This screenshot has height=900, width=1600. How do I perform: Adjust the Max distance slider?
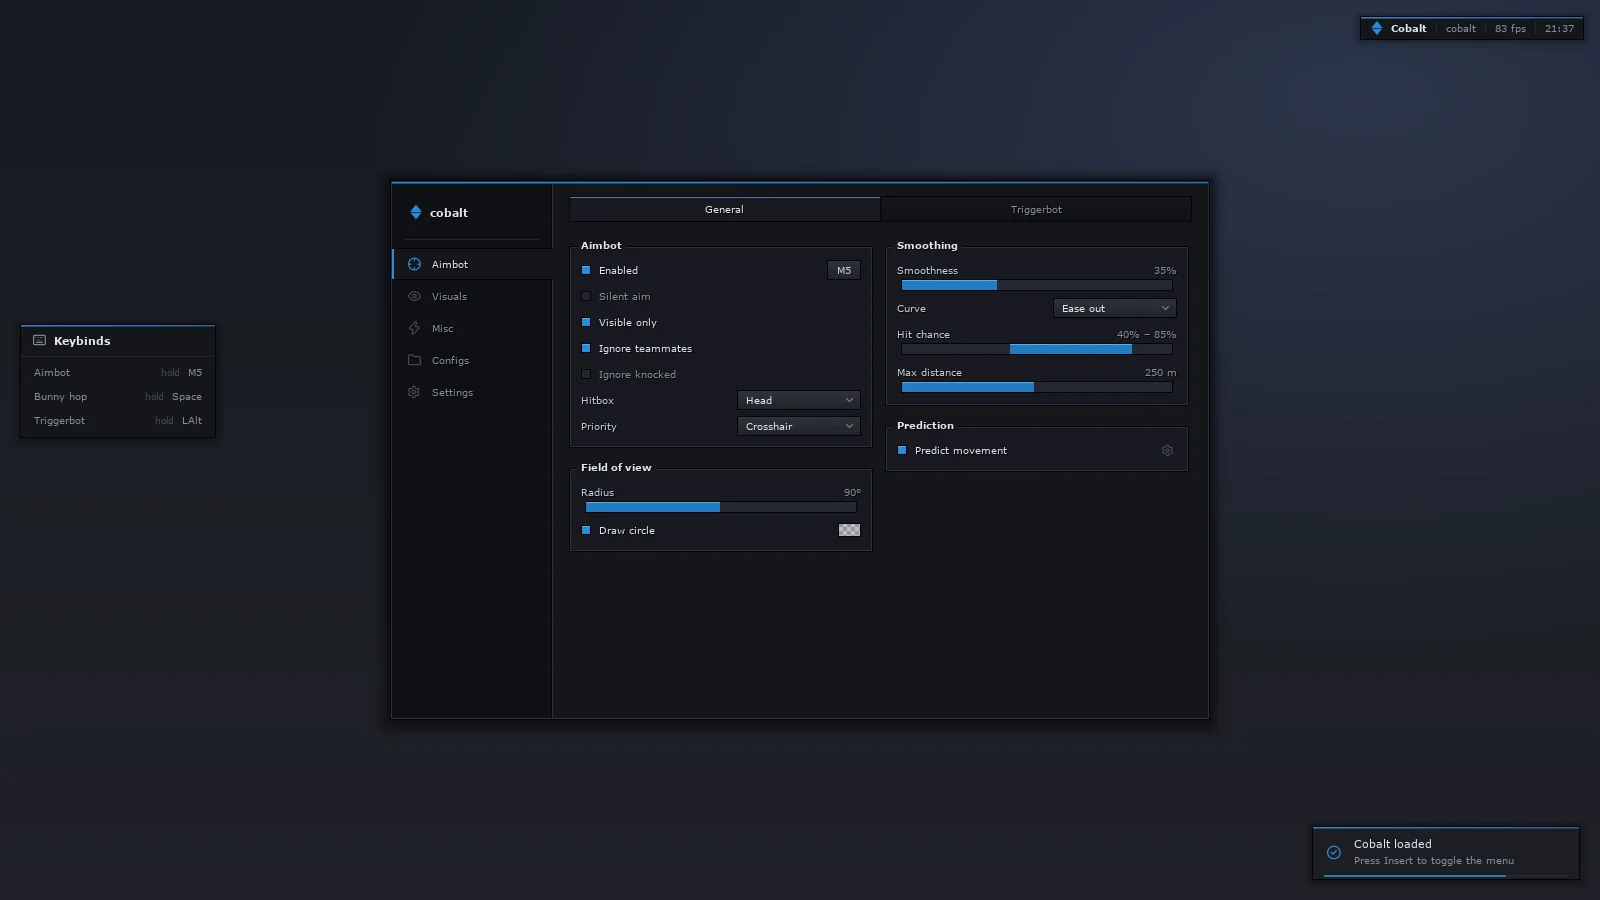point(1037,387)
